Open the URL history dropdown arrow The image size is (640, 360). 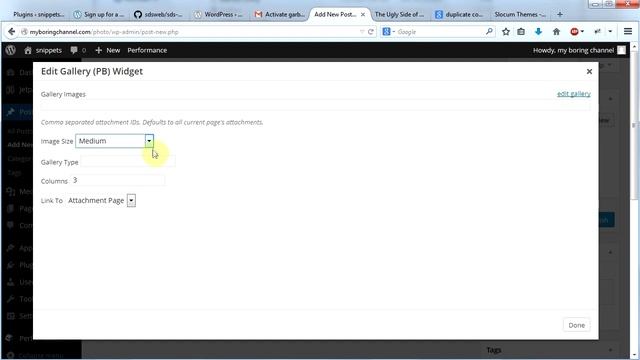[x=362, y=31]
